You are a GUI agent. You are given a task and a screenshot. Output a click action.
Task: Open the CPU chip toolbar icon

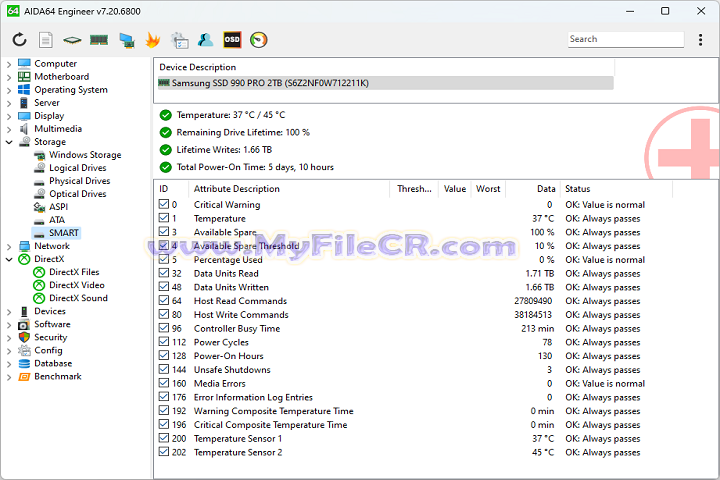pyautogui.click(x=72, y=40)
